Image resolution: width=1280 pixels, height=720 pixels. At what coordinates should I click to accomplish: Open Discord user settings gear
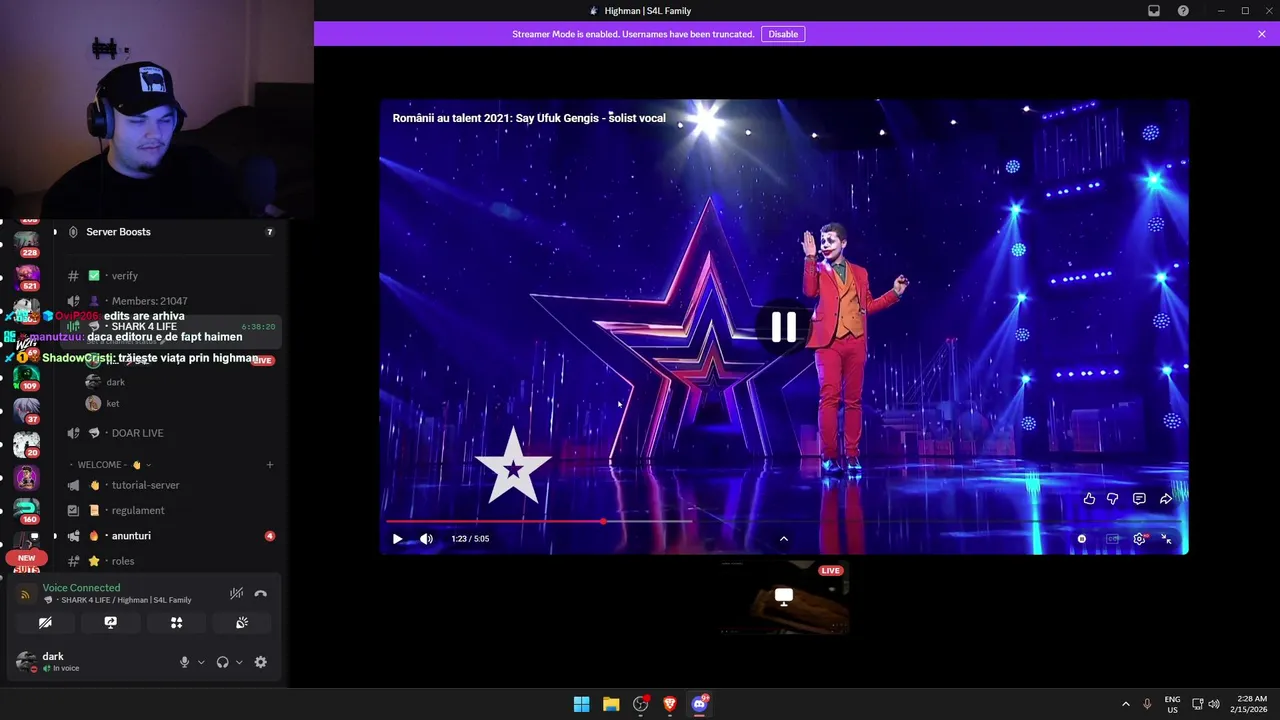click(260, 662)
